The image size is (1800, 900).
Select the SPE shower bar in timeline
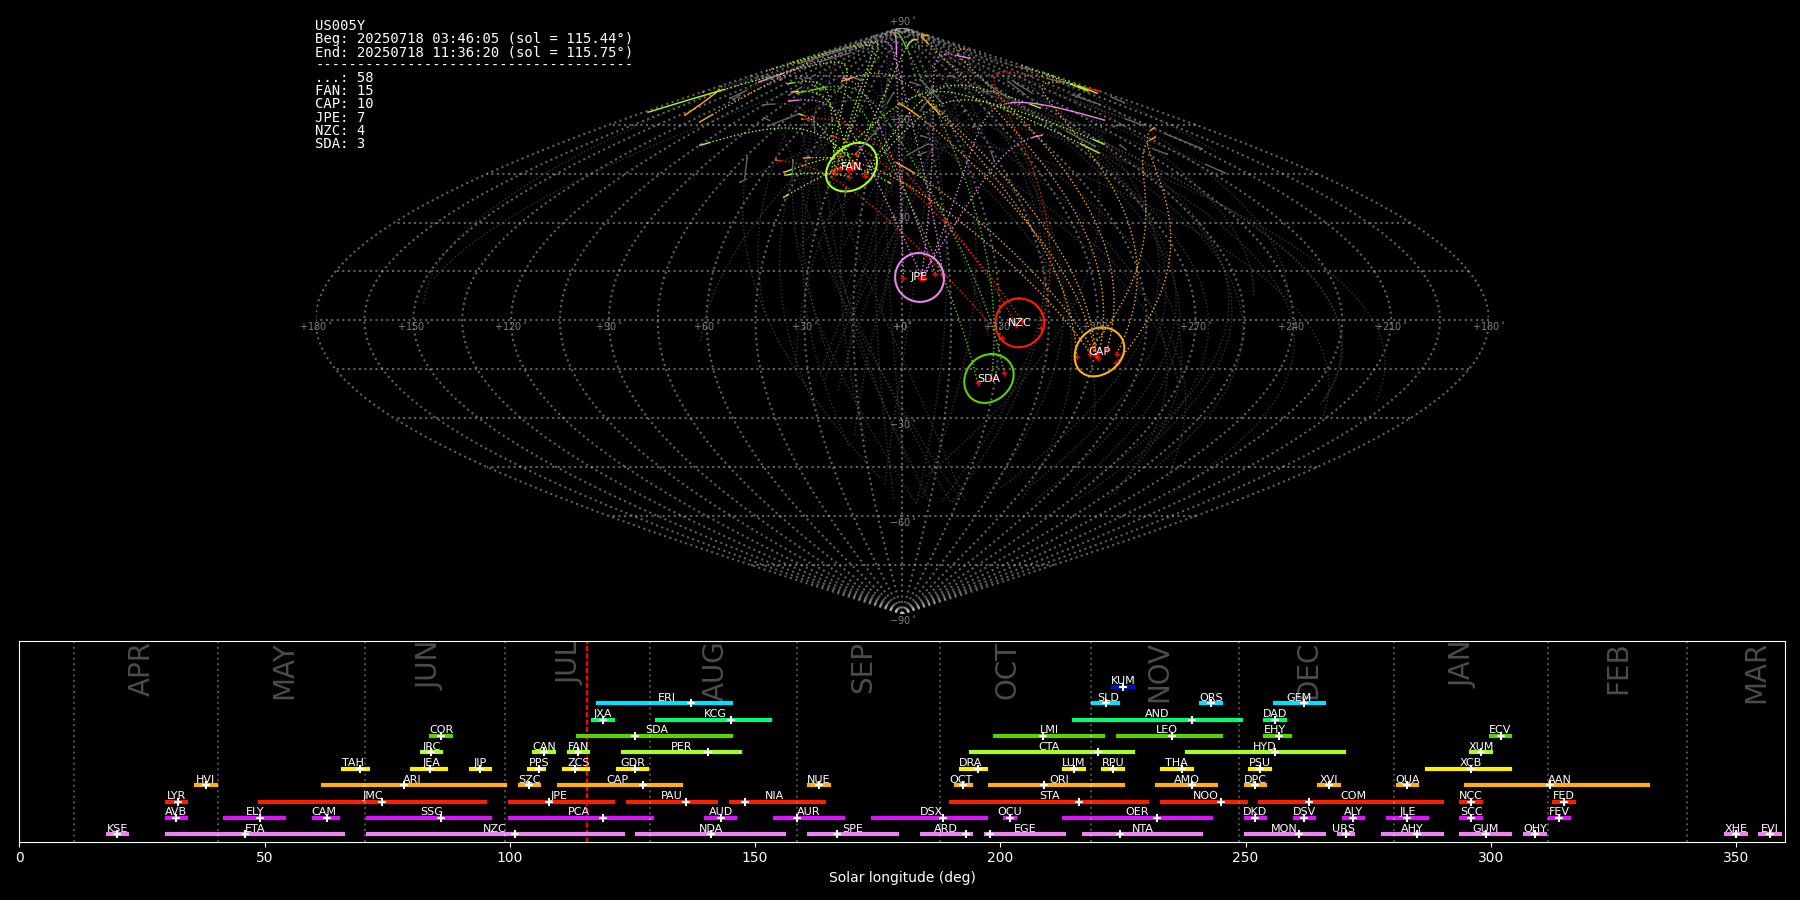tap(853, 834)
